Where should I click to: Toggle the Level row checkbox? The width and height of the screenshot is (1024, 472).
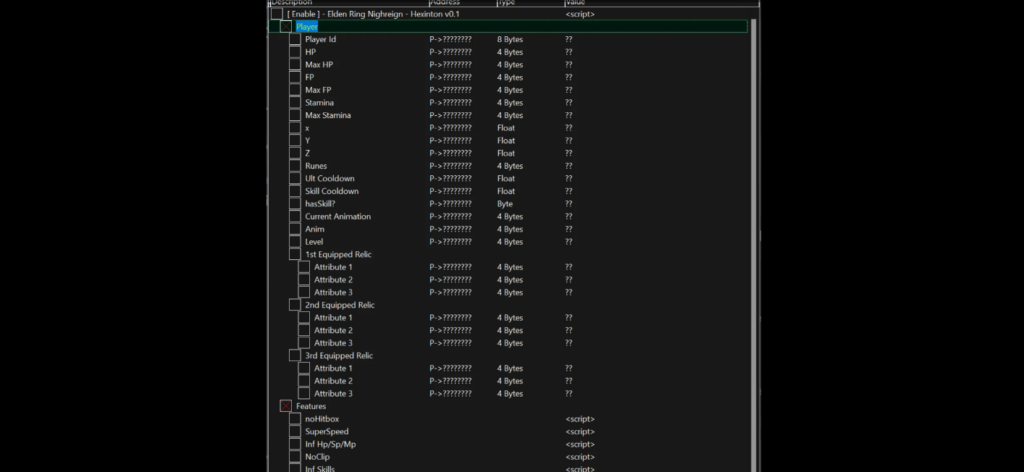pos(295,242)
